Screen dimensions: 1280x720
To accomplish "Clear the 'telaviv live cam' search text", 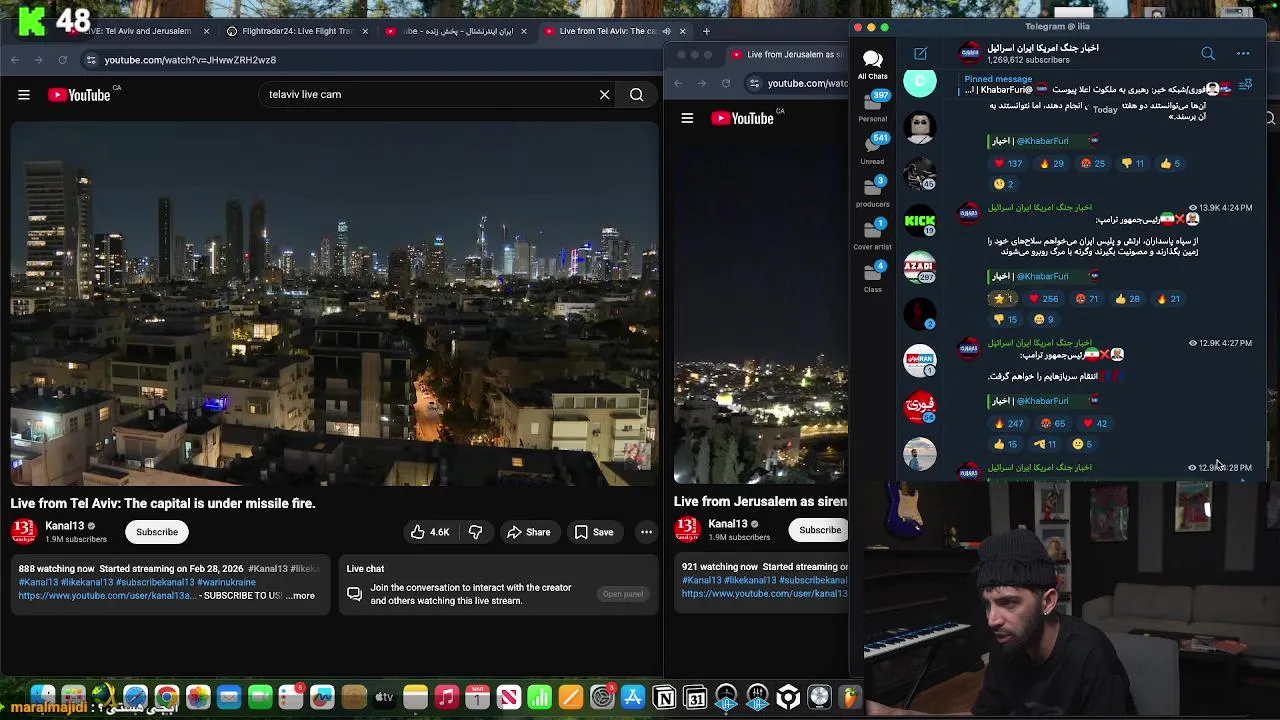I will point(604,95).
